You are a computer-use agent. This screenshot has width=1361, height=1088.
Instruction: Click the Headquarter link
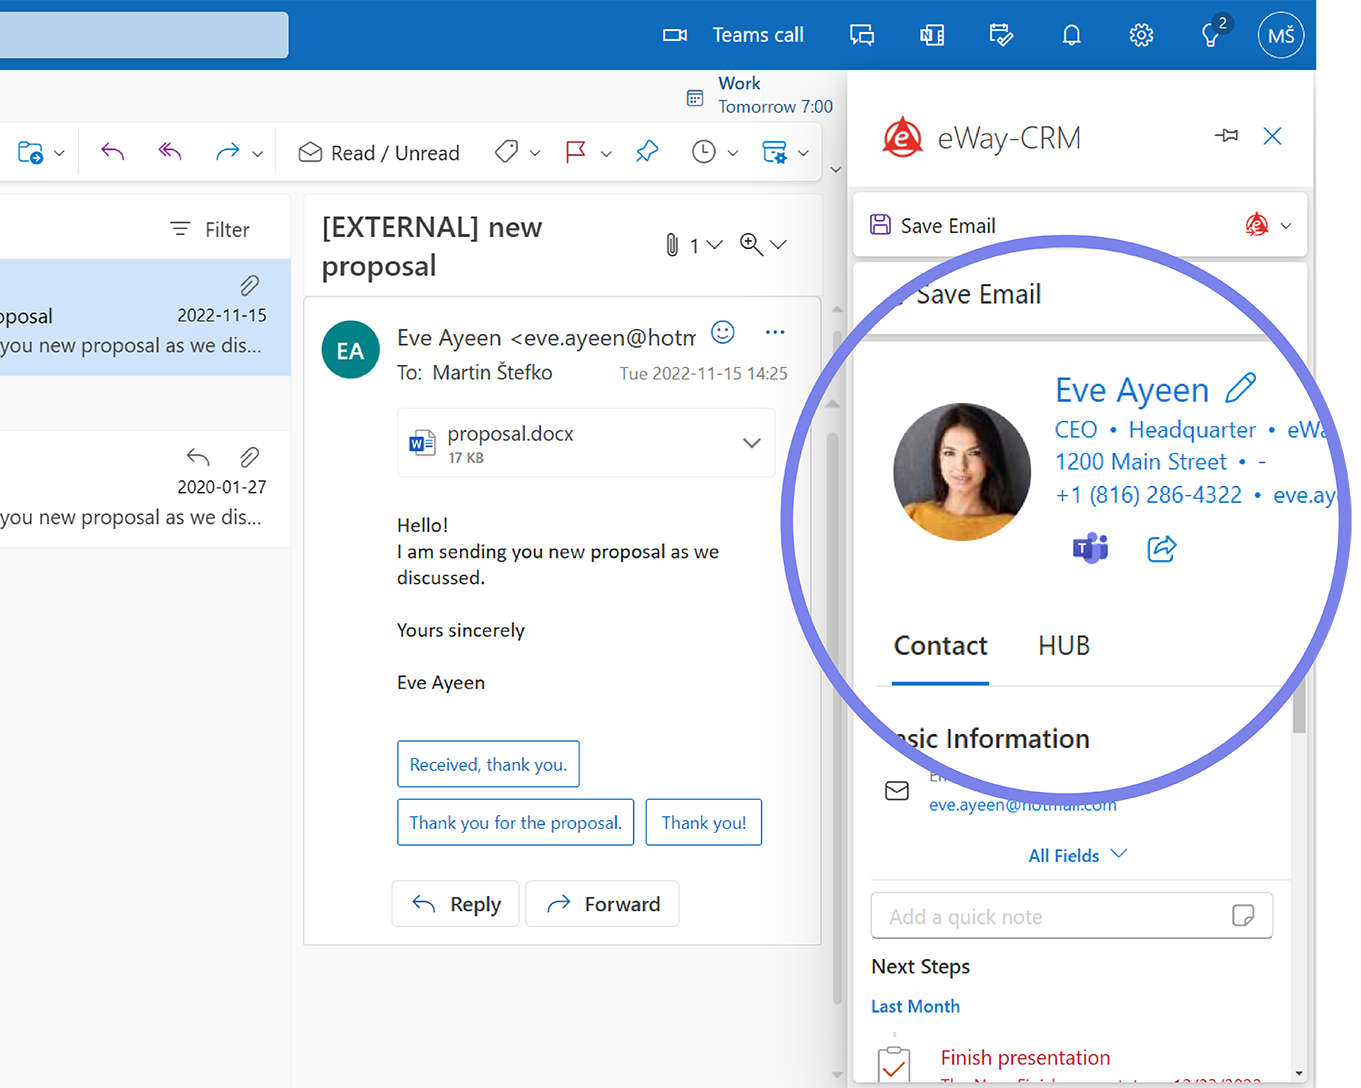coord(1192,430)
